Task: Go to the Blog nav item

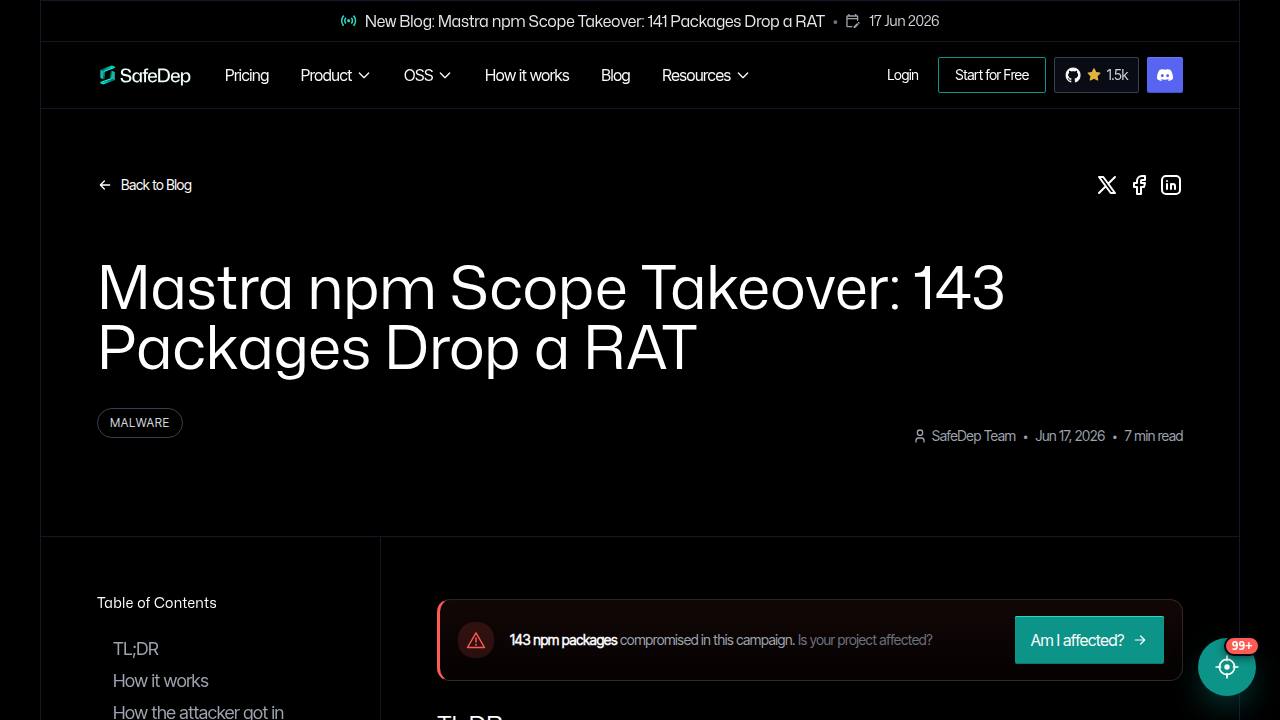Action: (x=615, y=75)
